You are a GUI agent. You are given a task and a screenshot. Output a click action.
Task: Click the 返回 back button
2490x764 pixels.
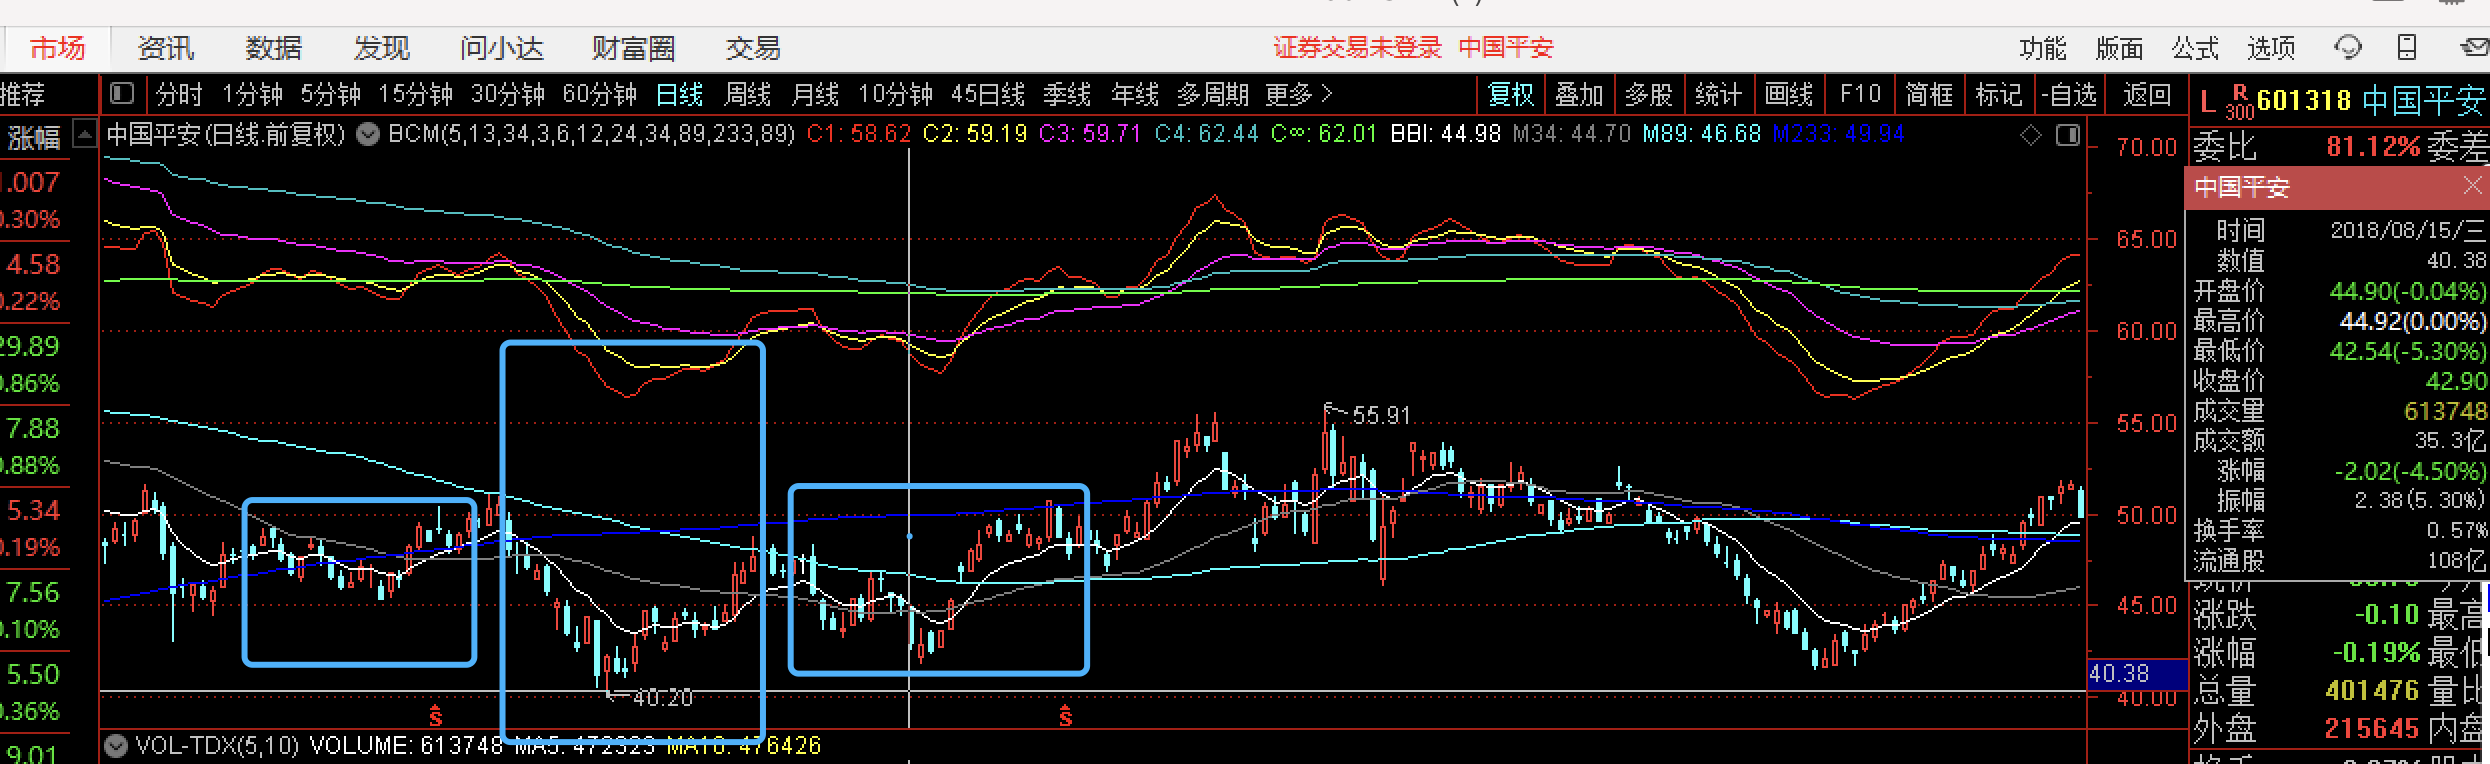2147,94
